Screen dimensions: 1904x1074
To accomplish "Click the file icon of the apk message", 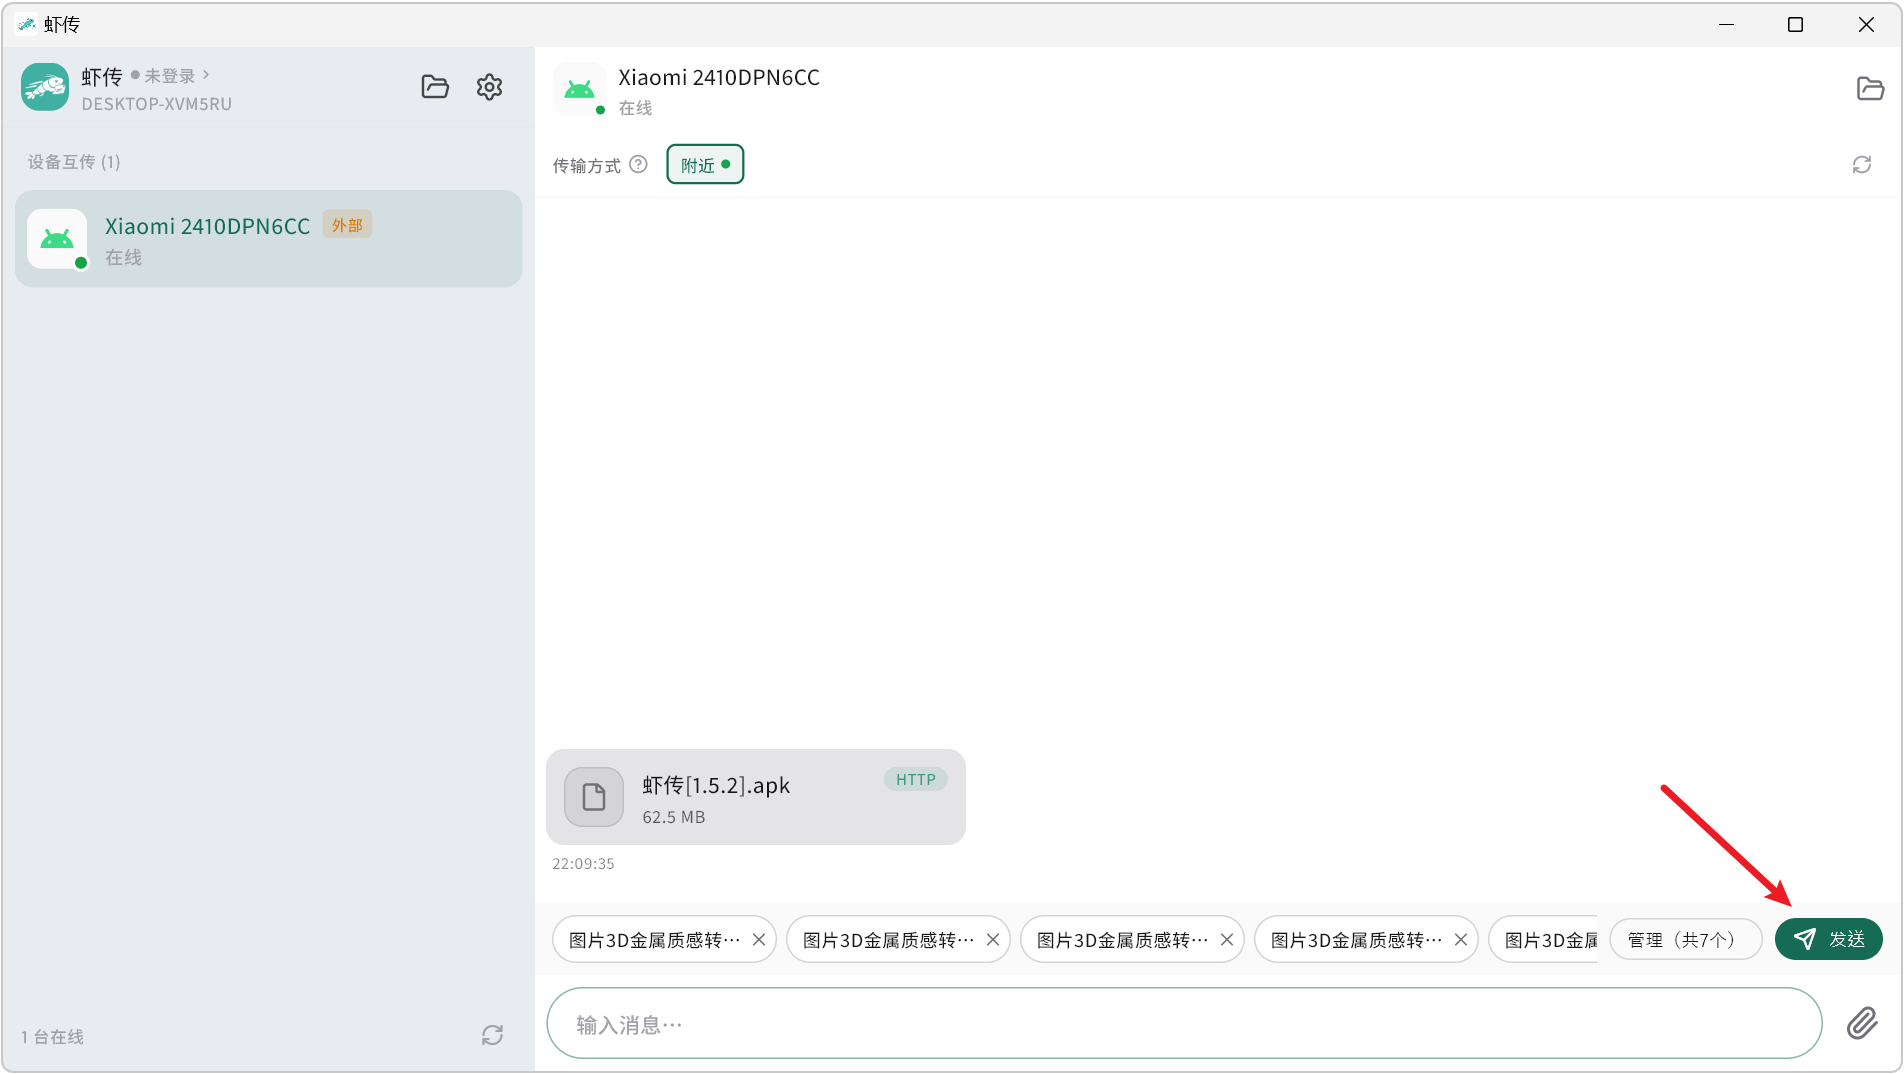I will coord(594,797).
